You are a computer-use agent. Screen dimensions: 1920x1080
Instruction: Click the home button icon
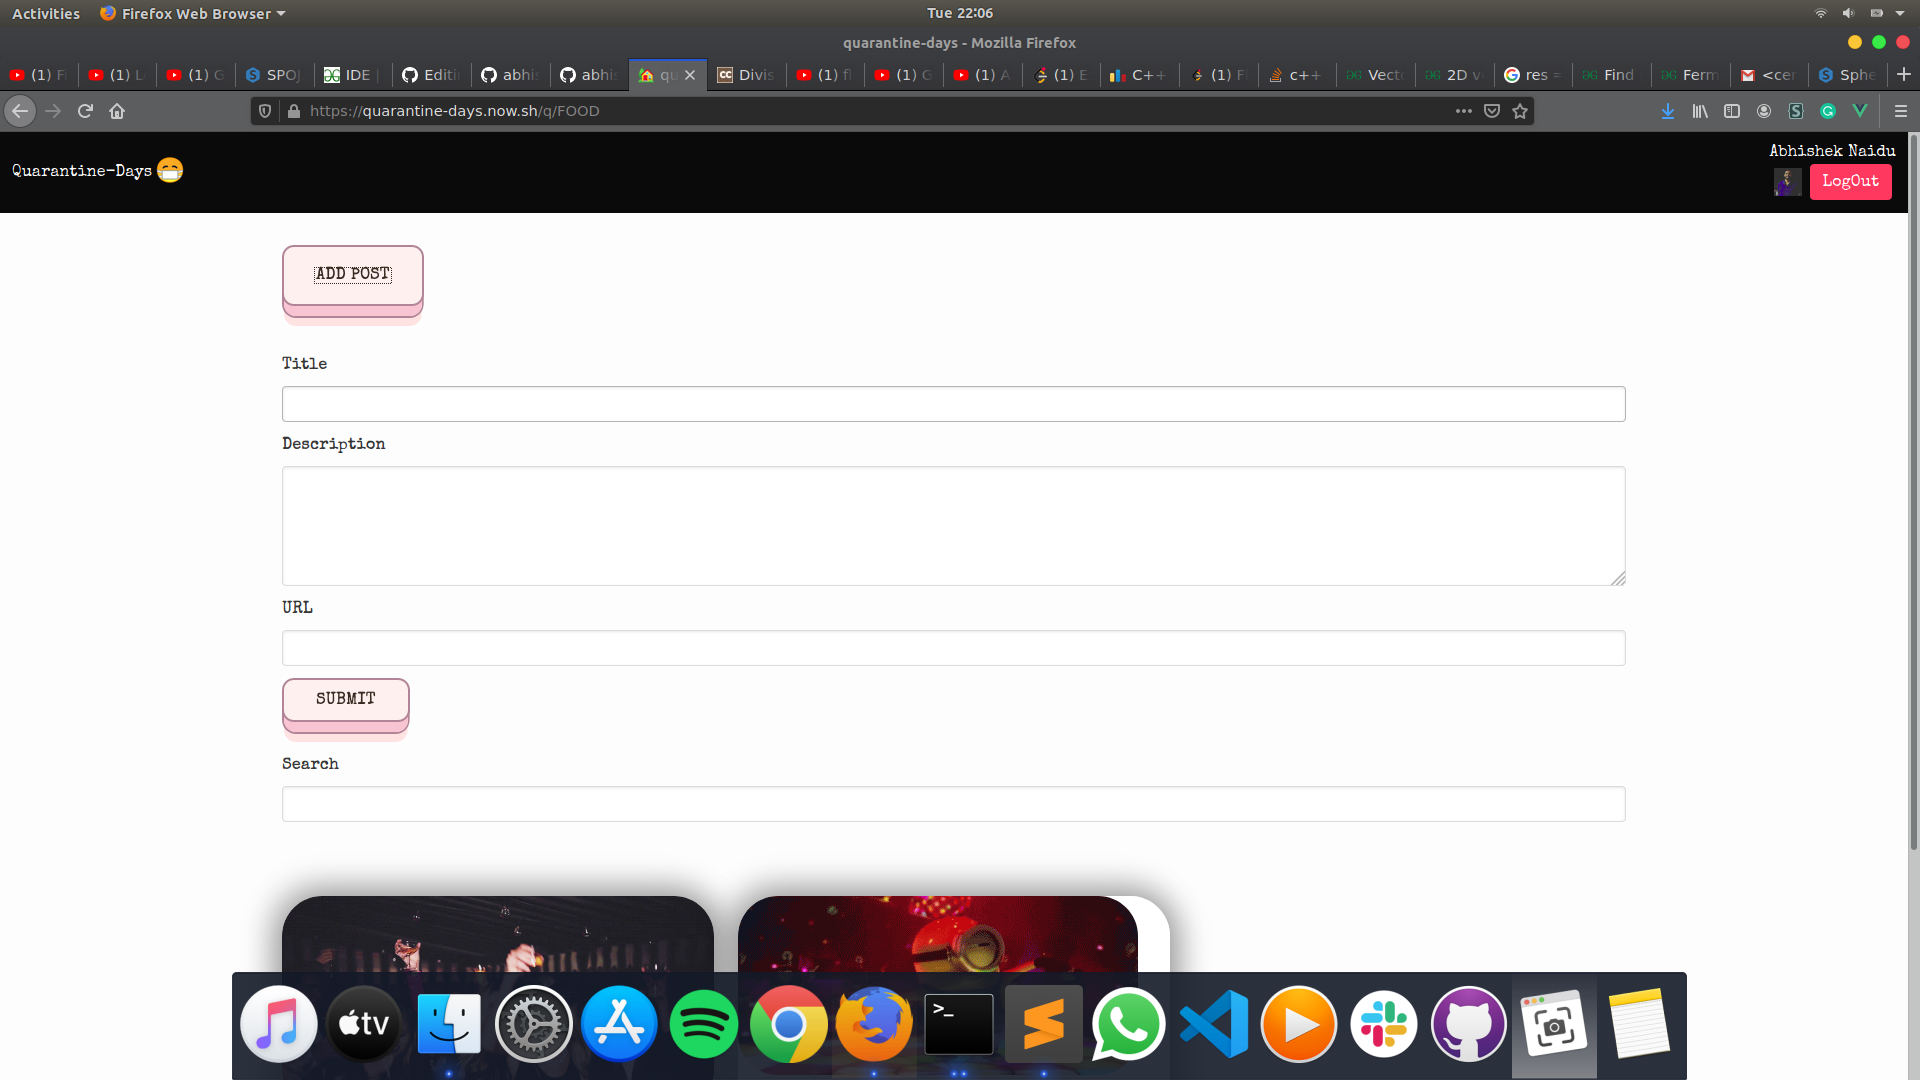pos(117,111)
